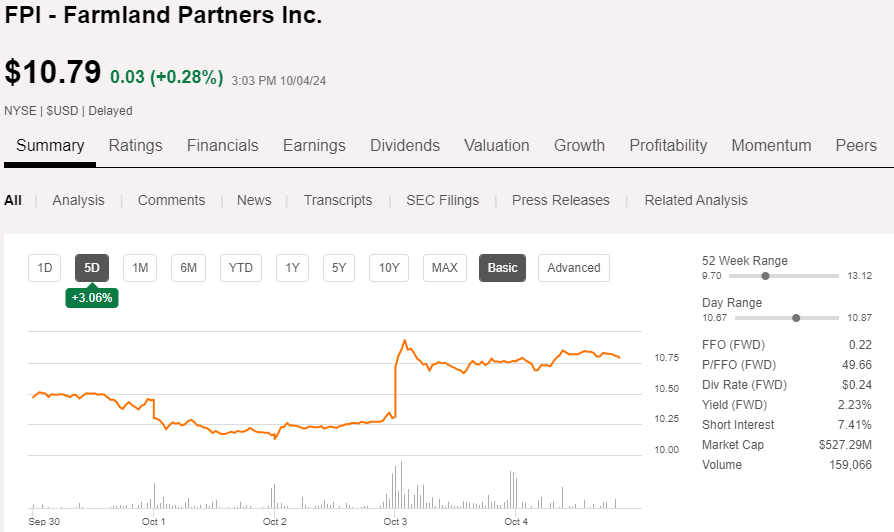Switch chart range to 5Y

[339, 267]
